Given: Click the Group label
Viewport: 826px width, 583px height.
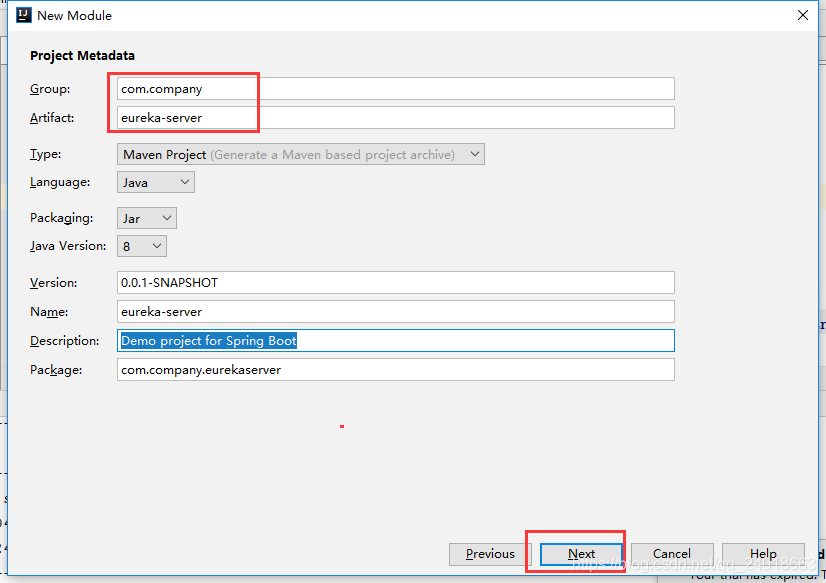Looking at the screenshot, I should pos(50,89).
